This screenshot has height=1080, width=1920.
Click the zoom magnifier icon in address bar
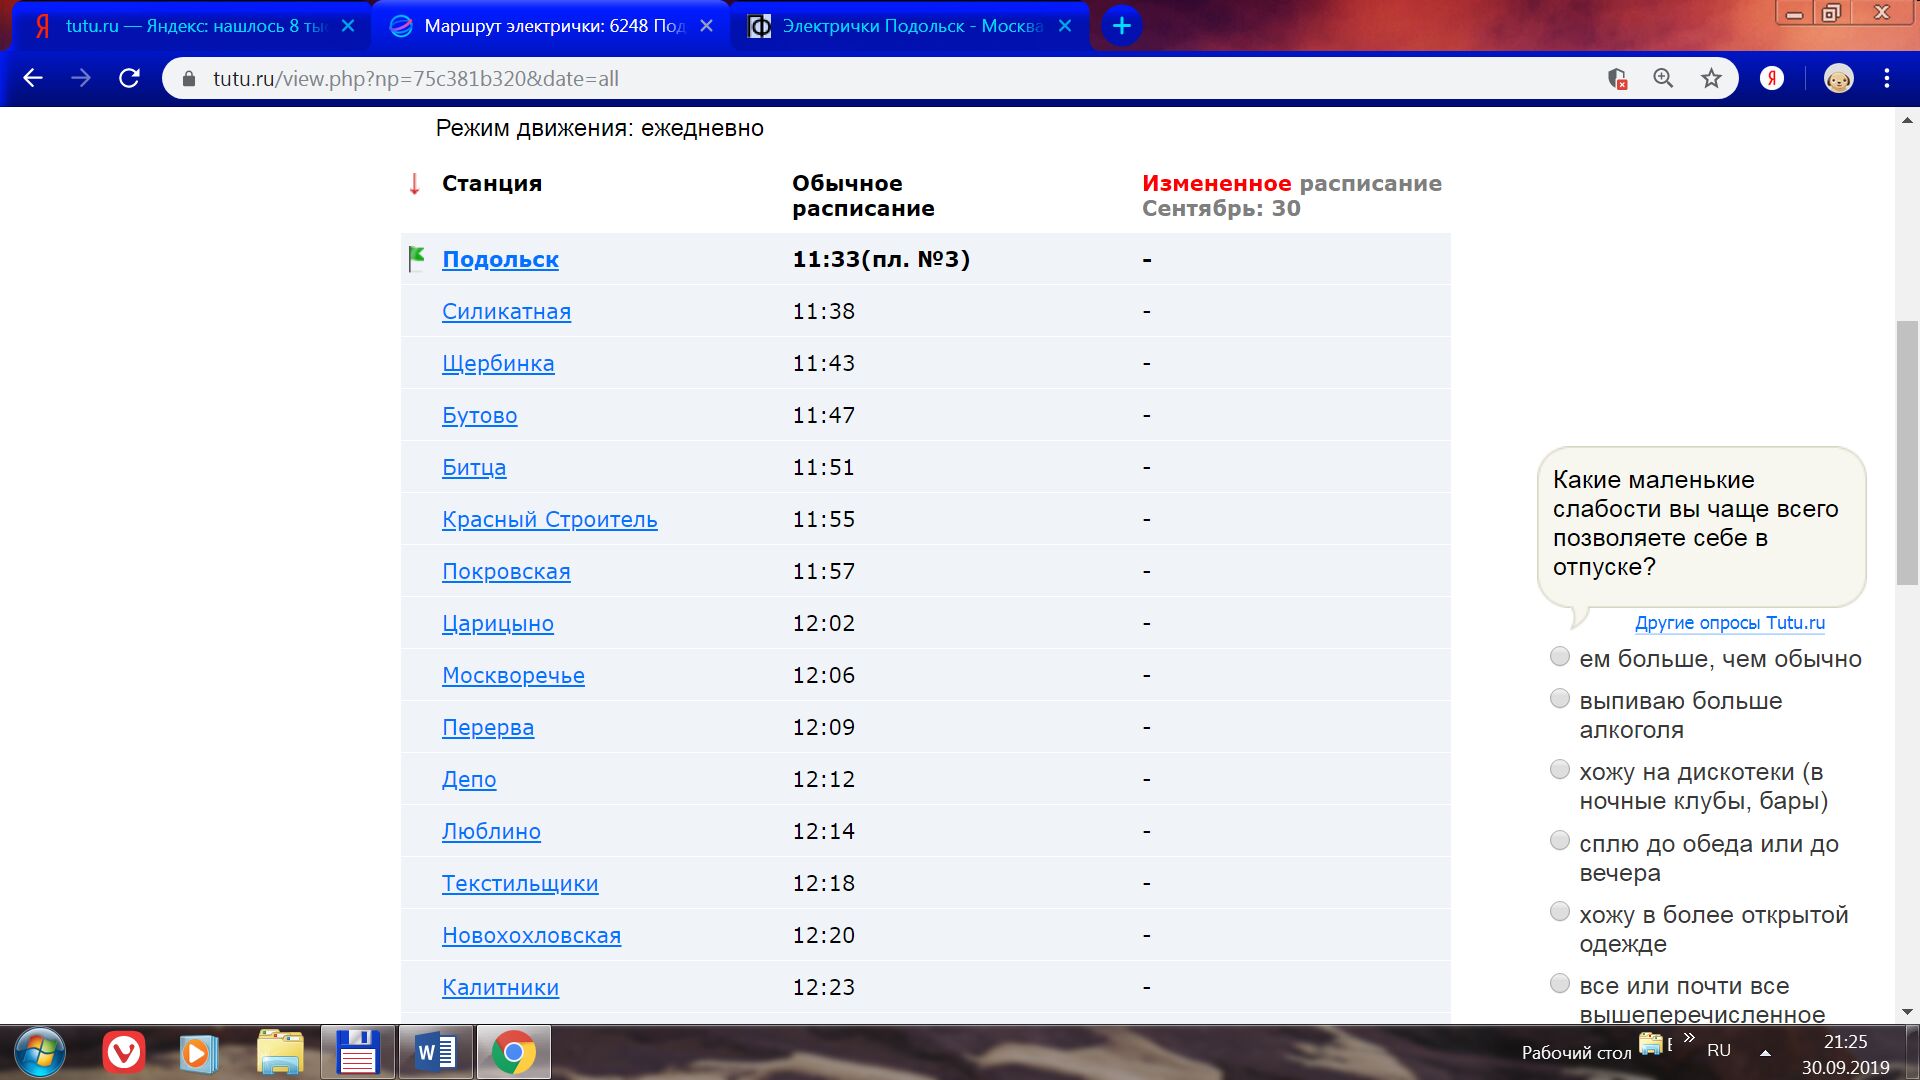click(1663, 78)
